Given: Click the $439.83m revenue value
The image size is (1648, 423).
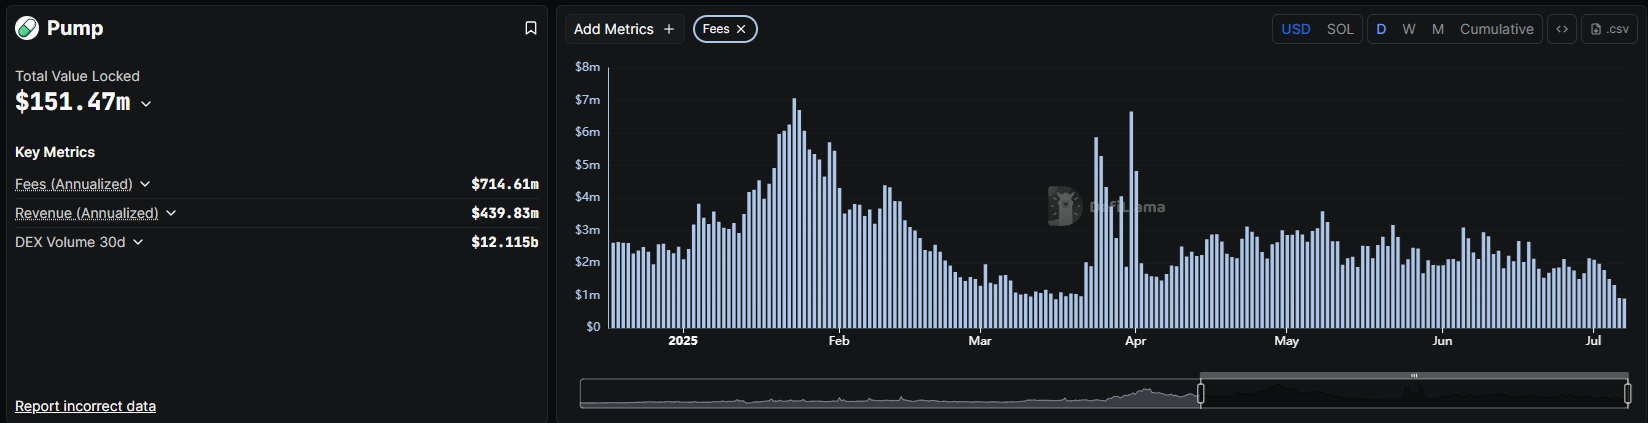Looking at the screenshot, I should click(505, 213).
